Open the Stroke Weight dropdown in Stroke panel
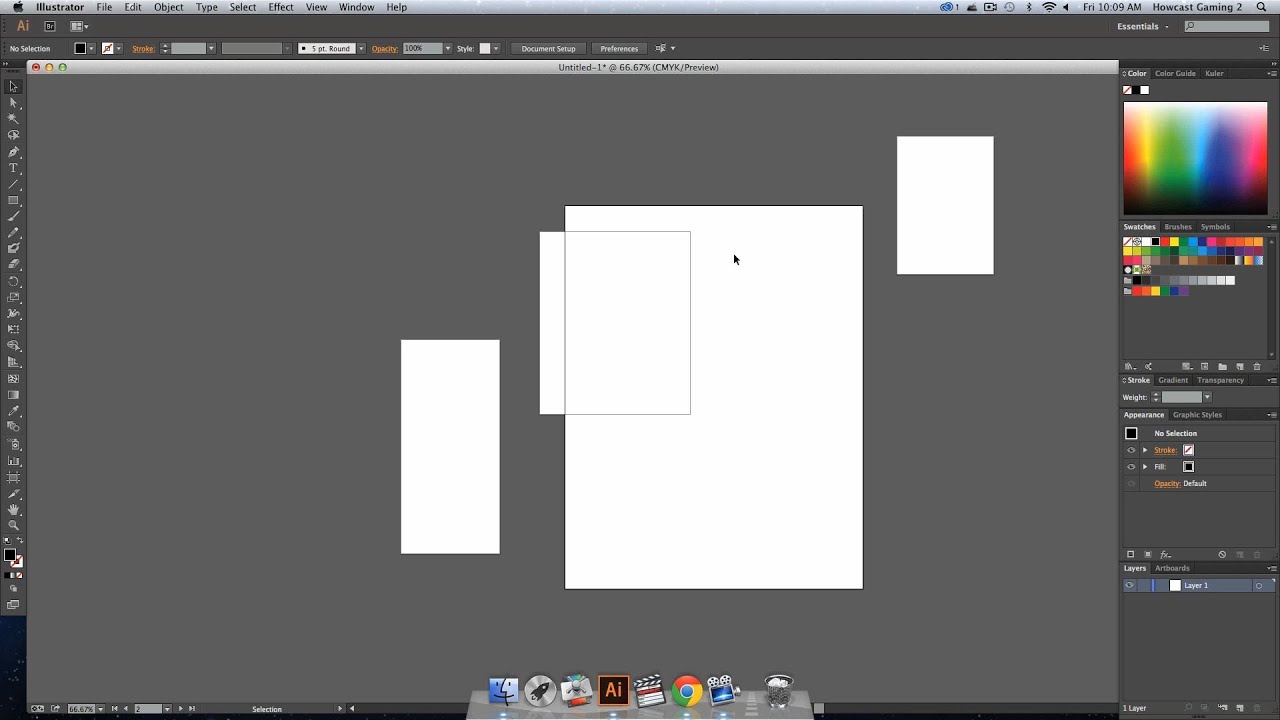Viewport: 1280px width, 720px height. tap(1207, 397)
